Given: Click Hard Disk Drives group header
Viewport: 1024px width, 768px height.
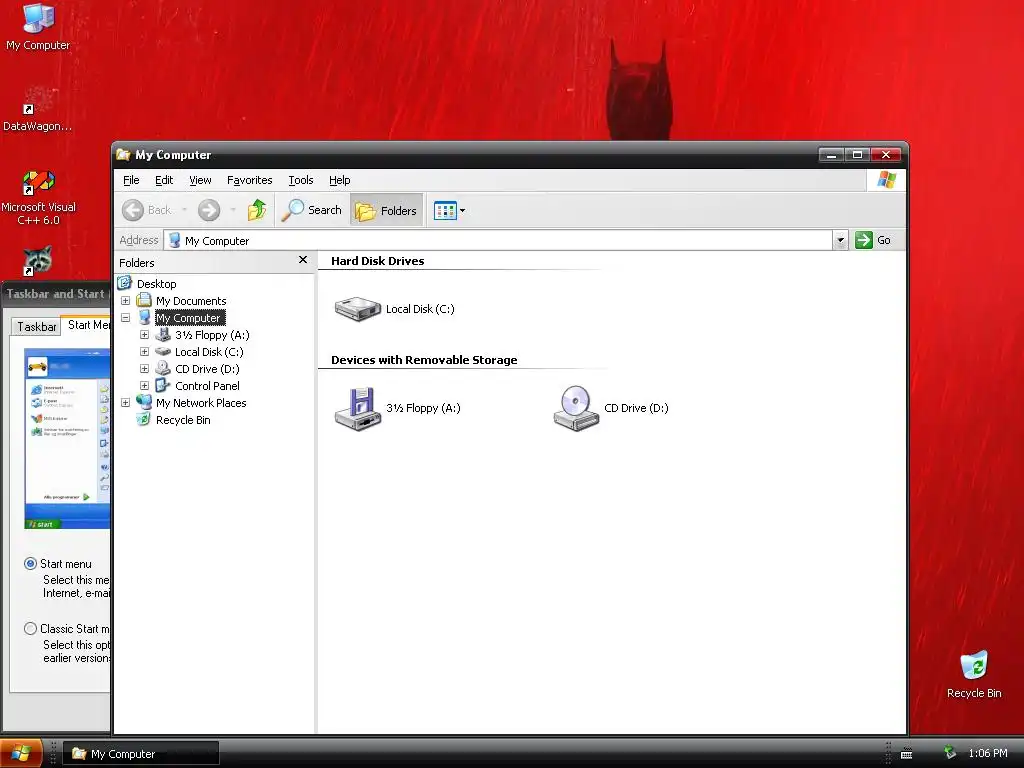Looking at the screenshot, I should (377, 261).
